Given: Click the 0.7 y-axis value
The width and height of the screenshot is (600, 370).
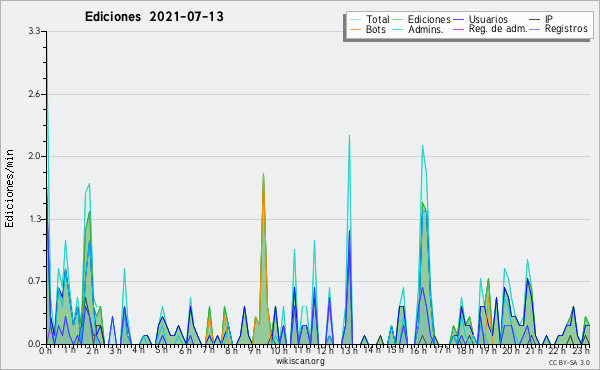Looking at the screenshot, I should tap(34, 281).
